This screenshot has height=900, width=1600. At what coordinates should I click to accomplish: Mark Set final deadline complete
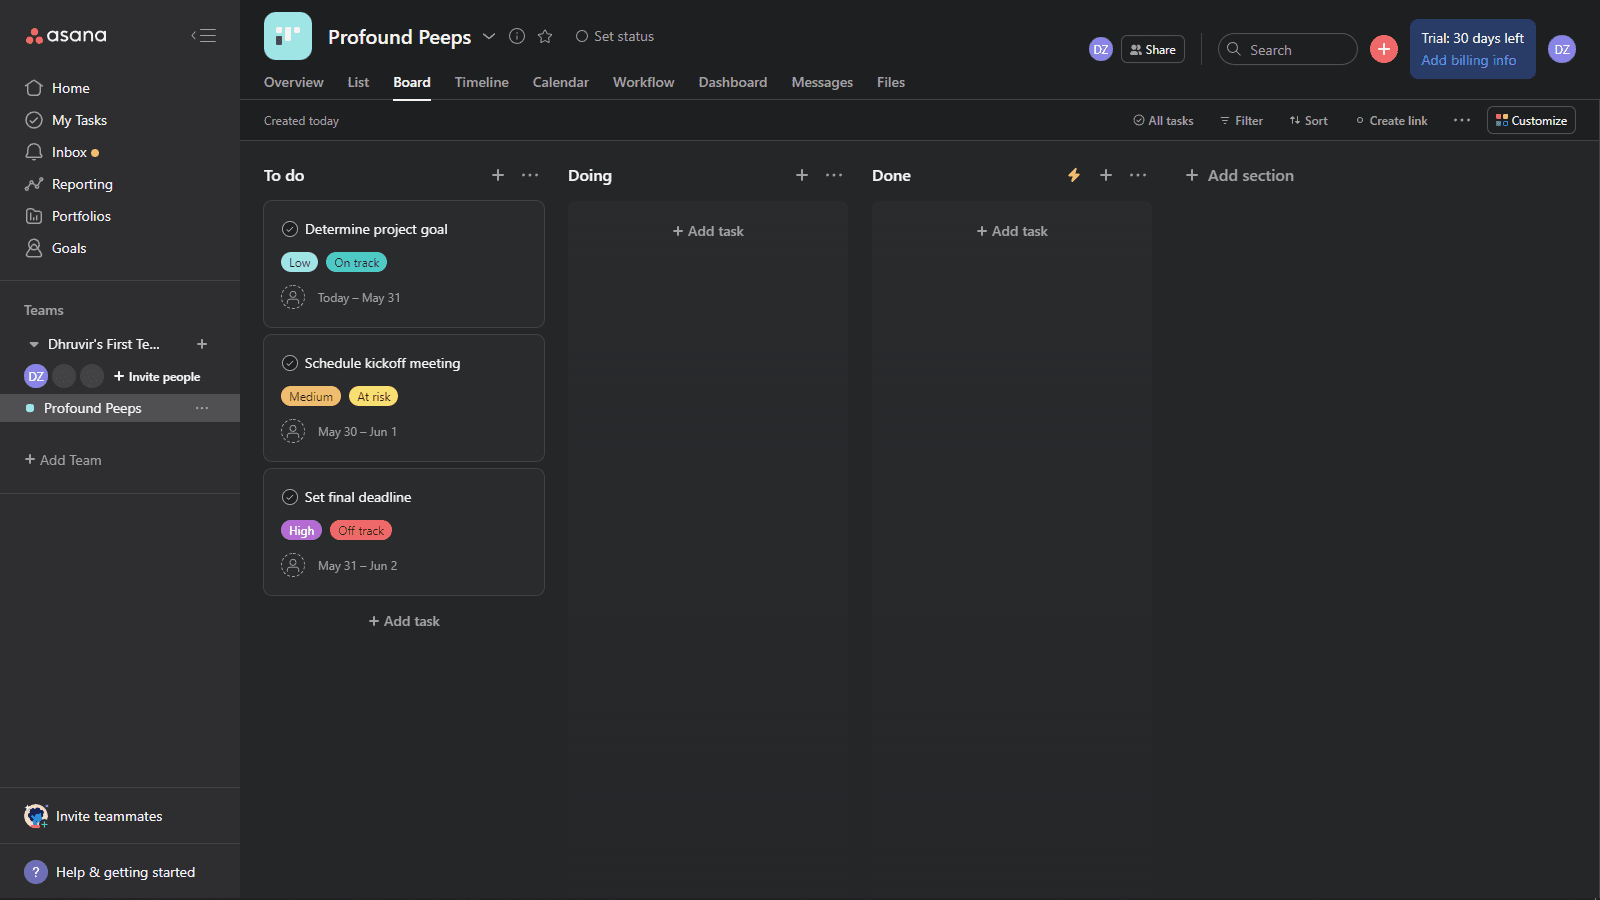290,497
